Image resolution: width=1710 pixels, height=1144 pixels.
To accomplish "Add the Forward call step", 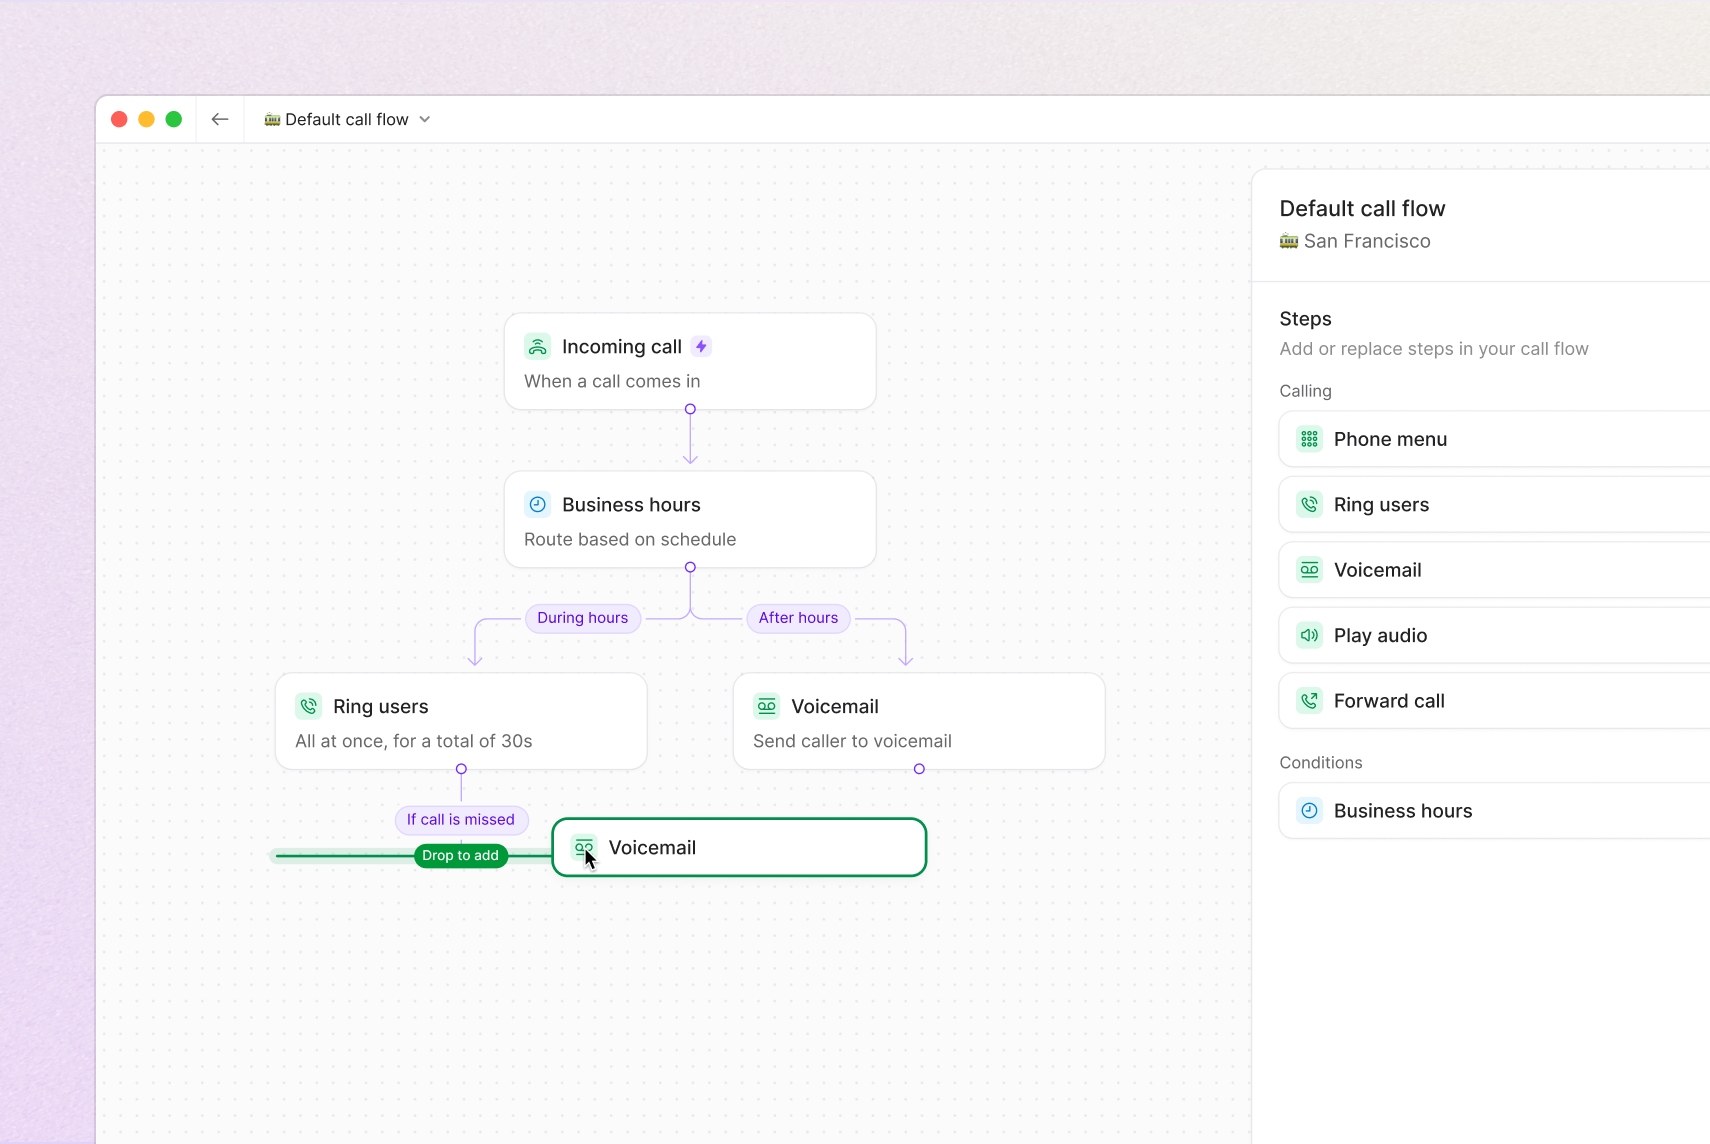I will click(x=1494, y=701).
